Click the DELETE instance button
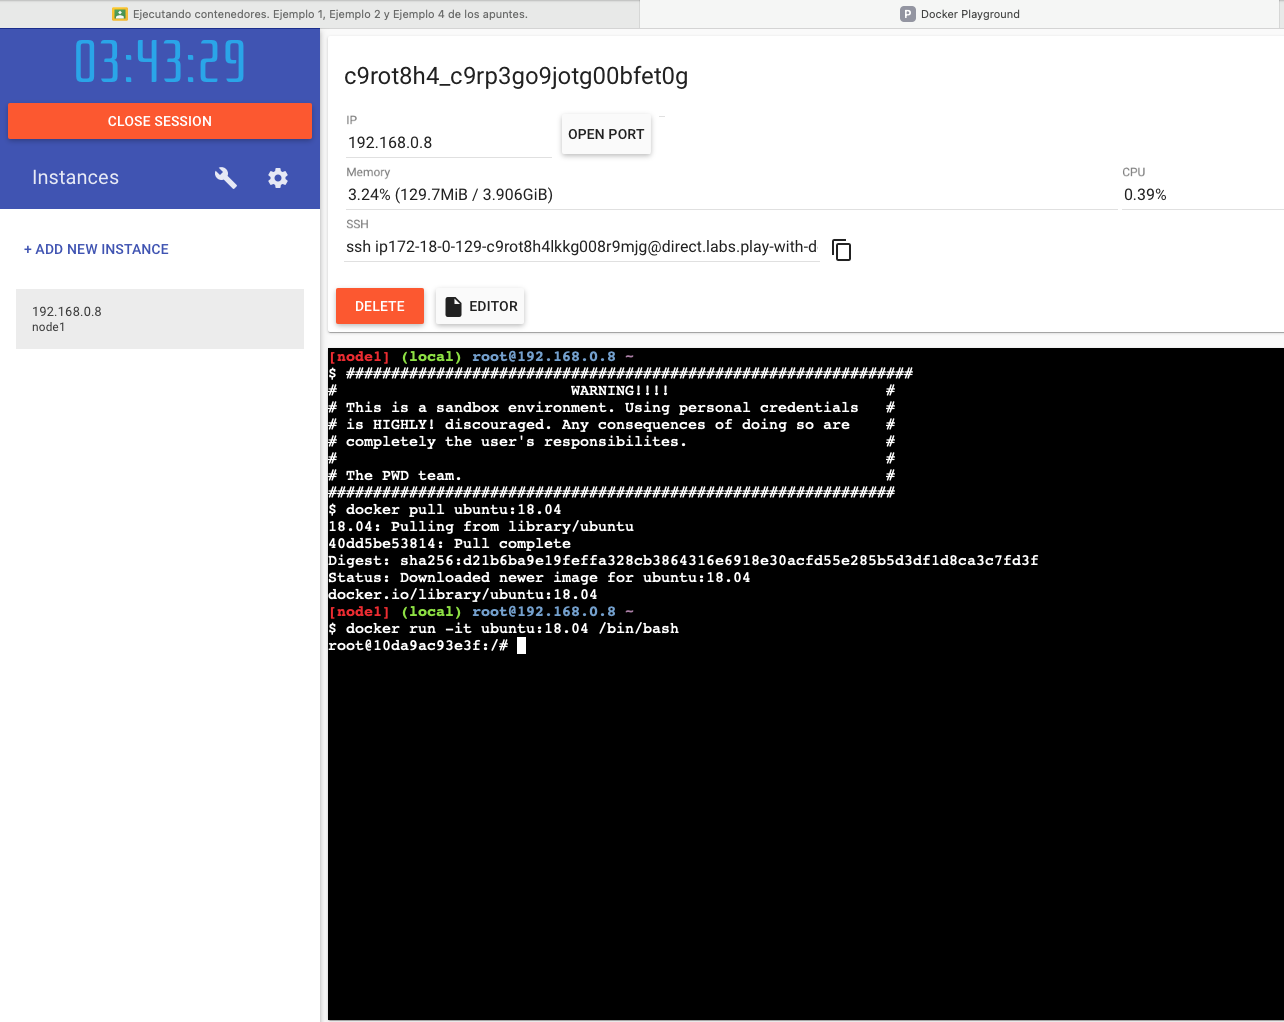 click(x=379, y=306)
